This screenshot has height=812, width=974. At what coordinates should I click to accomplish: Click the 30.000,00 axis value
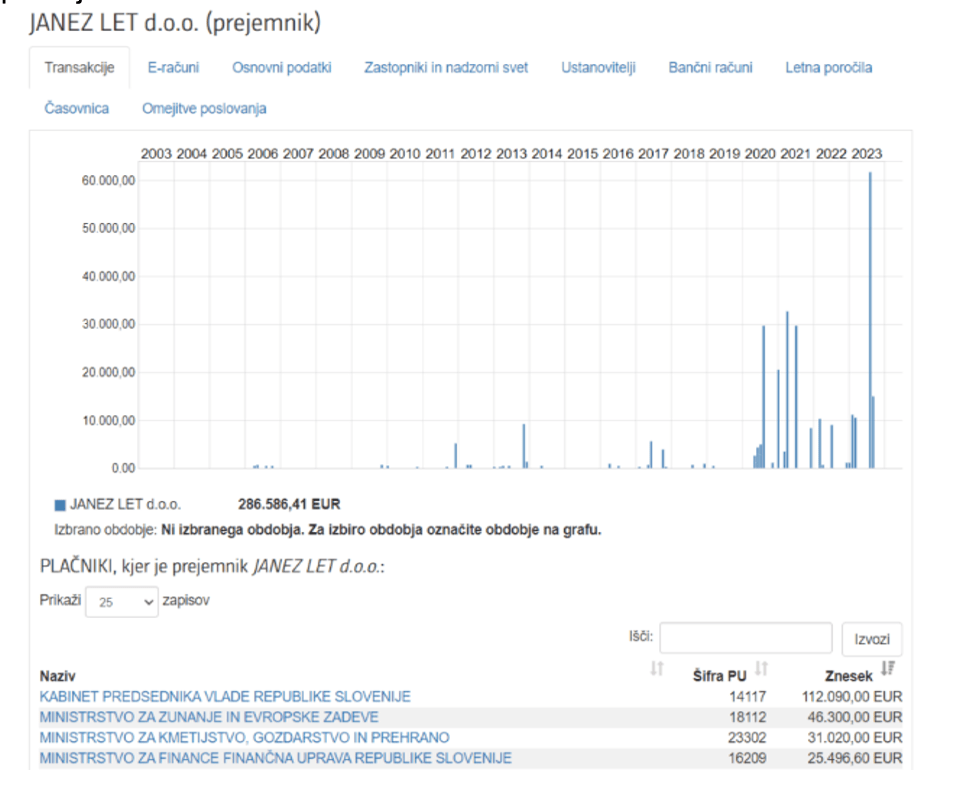pos(109,324)
